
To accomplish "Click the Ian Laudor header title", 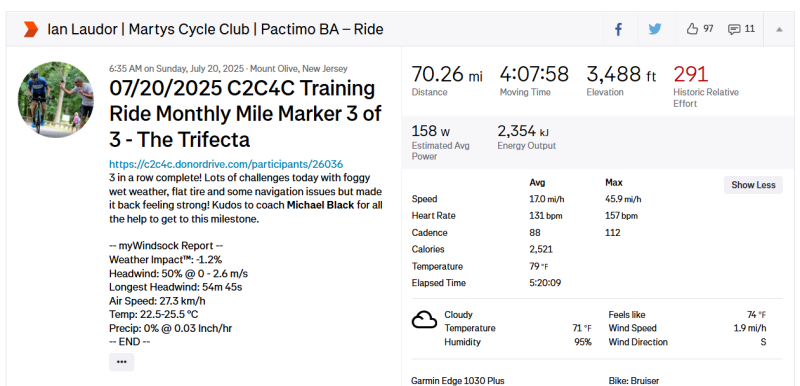I will pos(215,30).
